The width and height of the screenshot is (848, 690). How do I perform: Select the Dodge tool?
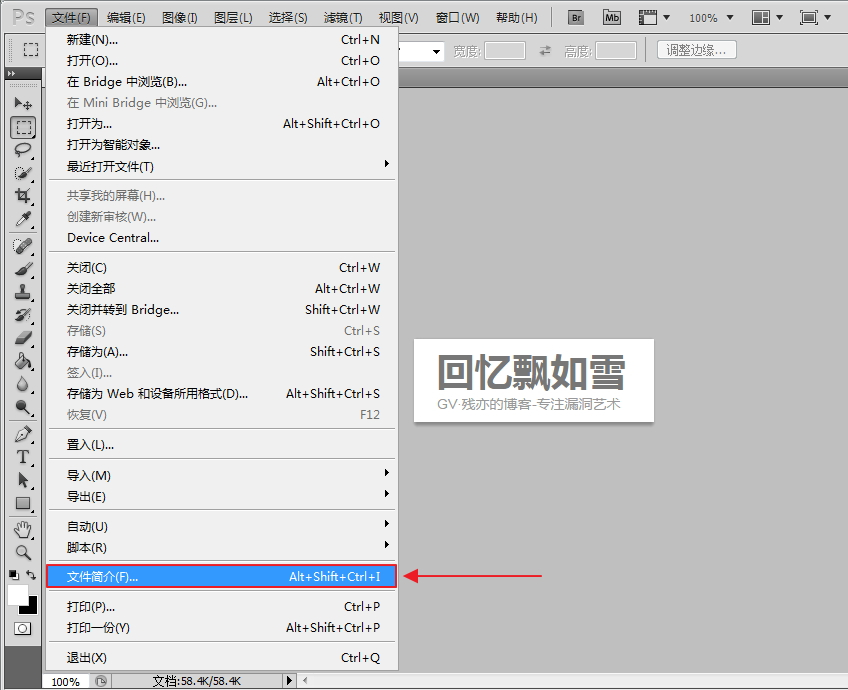pos(23,407)
